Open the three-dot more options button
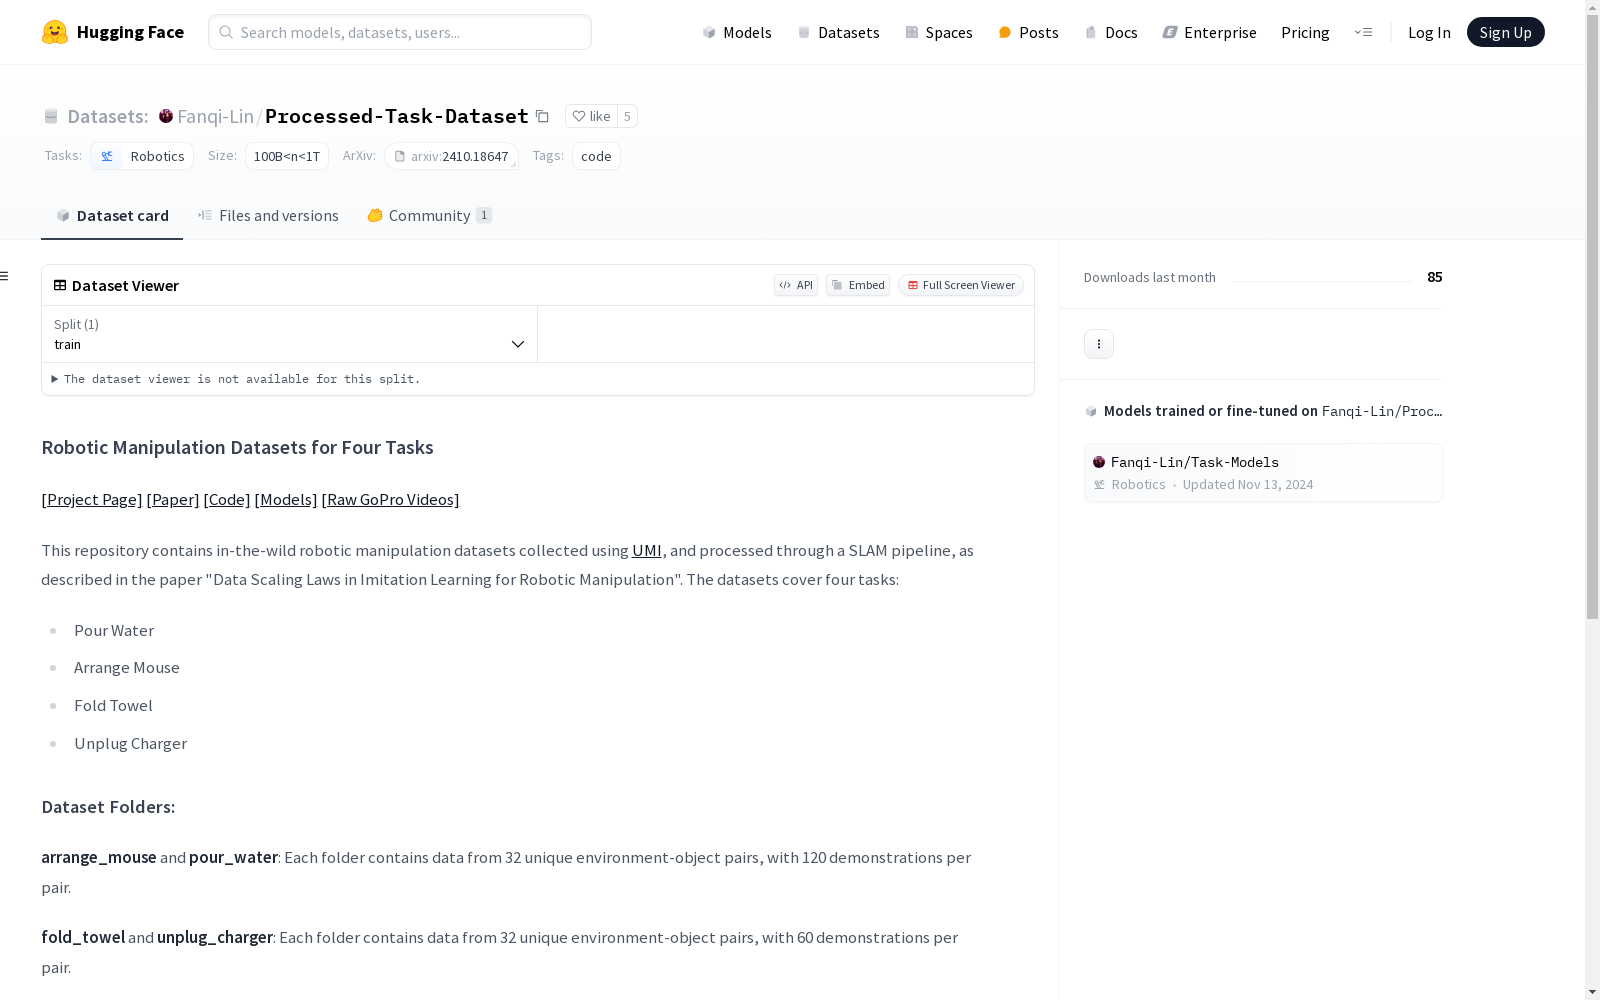This screenshot has height=1000, width=1600. 1099,344
